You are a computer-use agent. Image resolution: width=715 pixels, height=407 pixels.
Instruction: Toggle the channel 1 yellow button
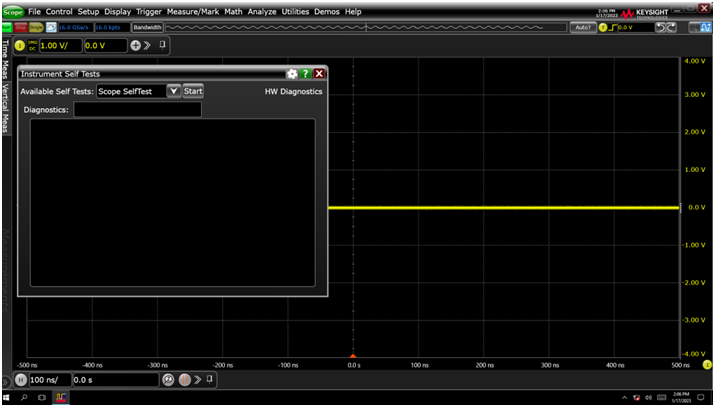pyautogui.click(x=20, y=46)
